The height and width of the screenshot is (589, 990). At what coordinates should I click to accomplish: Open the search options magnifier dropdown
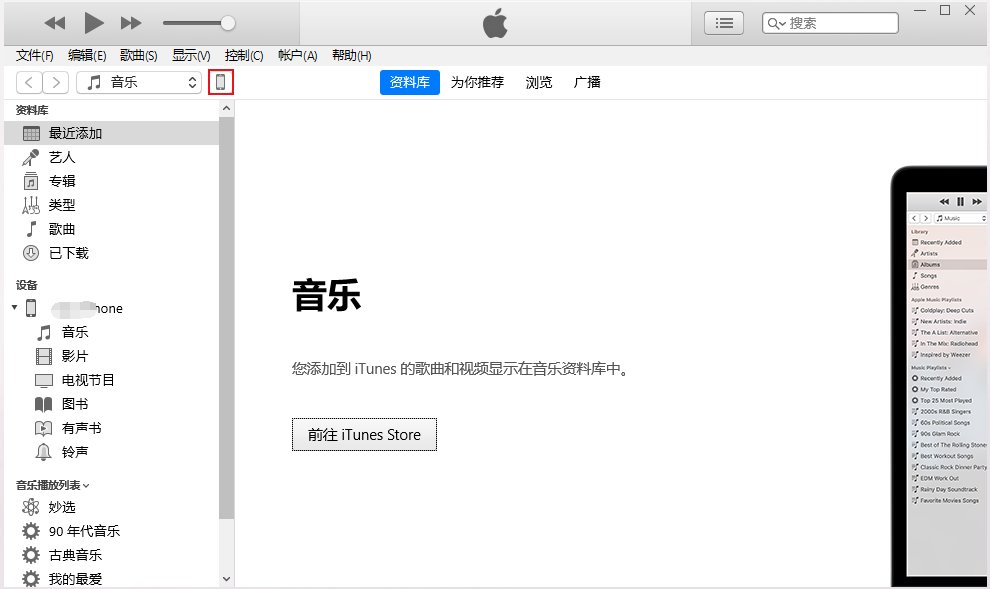click(x=777, y=24)
